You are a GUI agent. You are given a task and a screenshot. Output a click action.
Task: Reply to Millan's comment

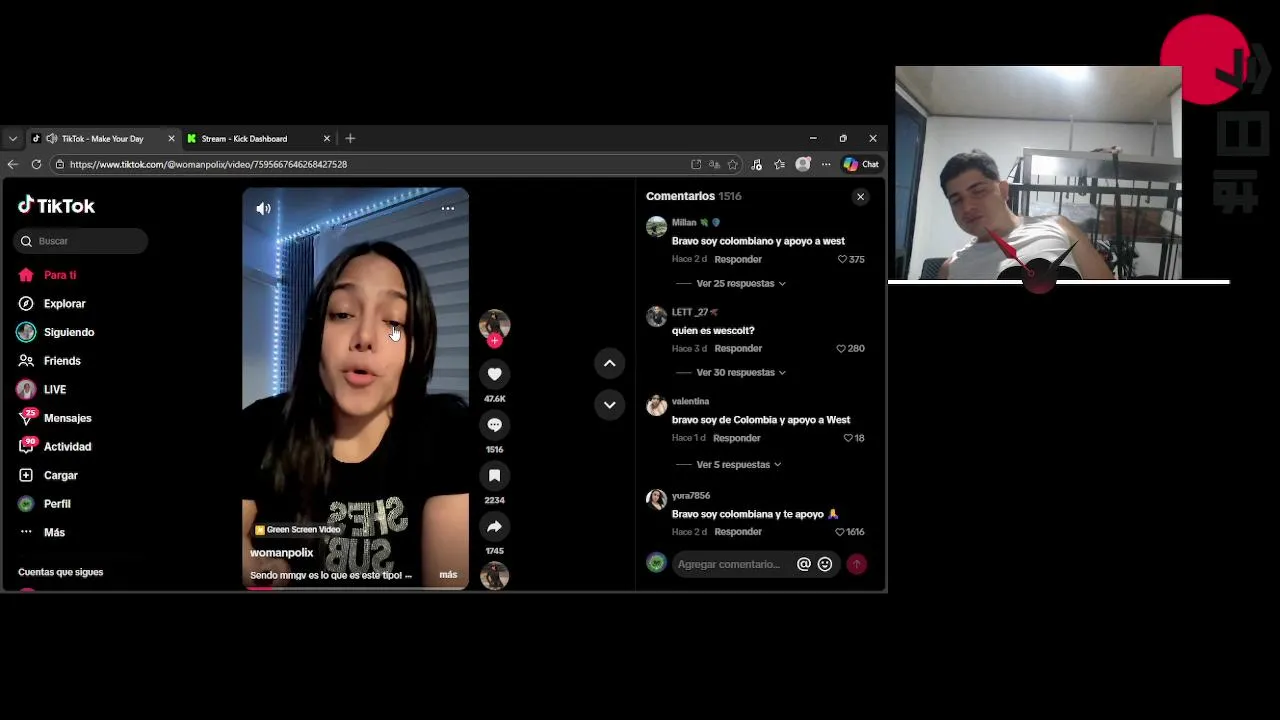click(x=738, y=260)
